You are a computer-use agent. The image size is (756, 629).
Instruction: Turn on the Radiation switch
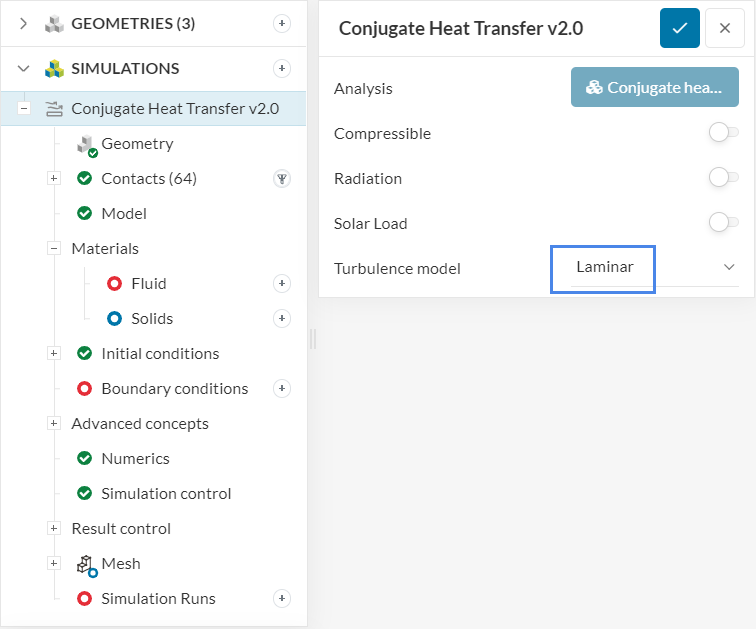coord(723,178)
